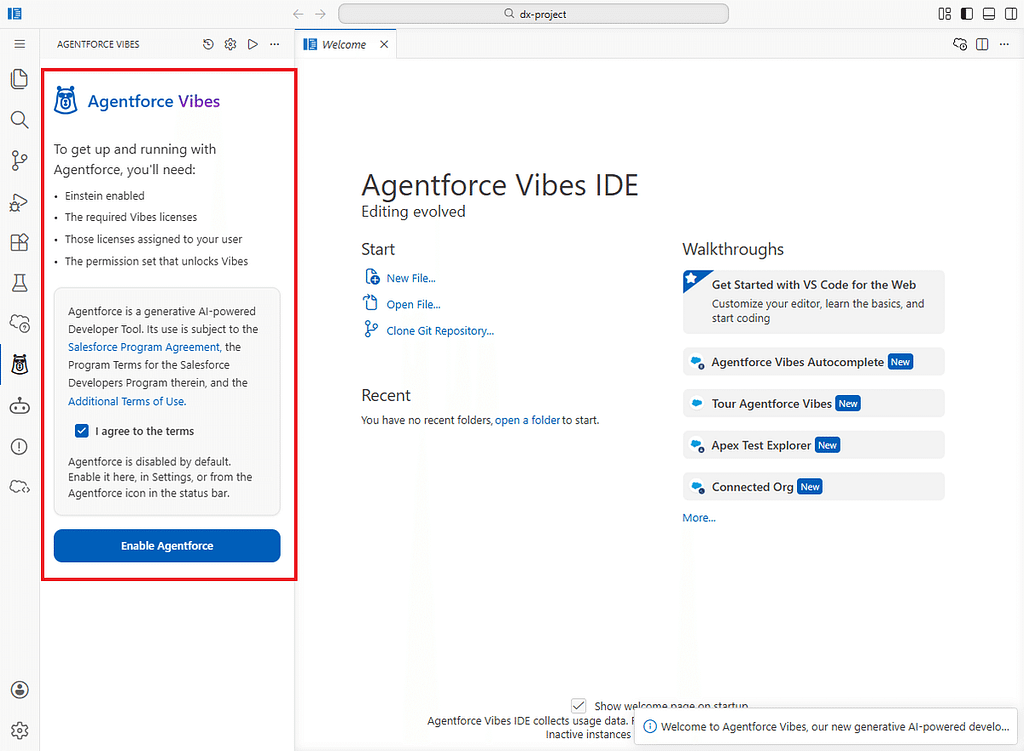Open editor more actions ellipsis
Viewport: 1024px width, 751px height.
(1004, 44)
